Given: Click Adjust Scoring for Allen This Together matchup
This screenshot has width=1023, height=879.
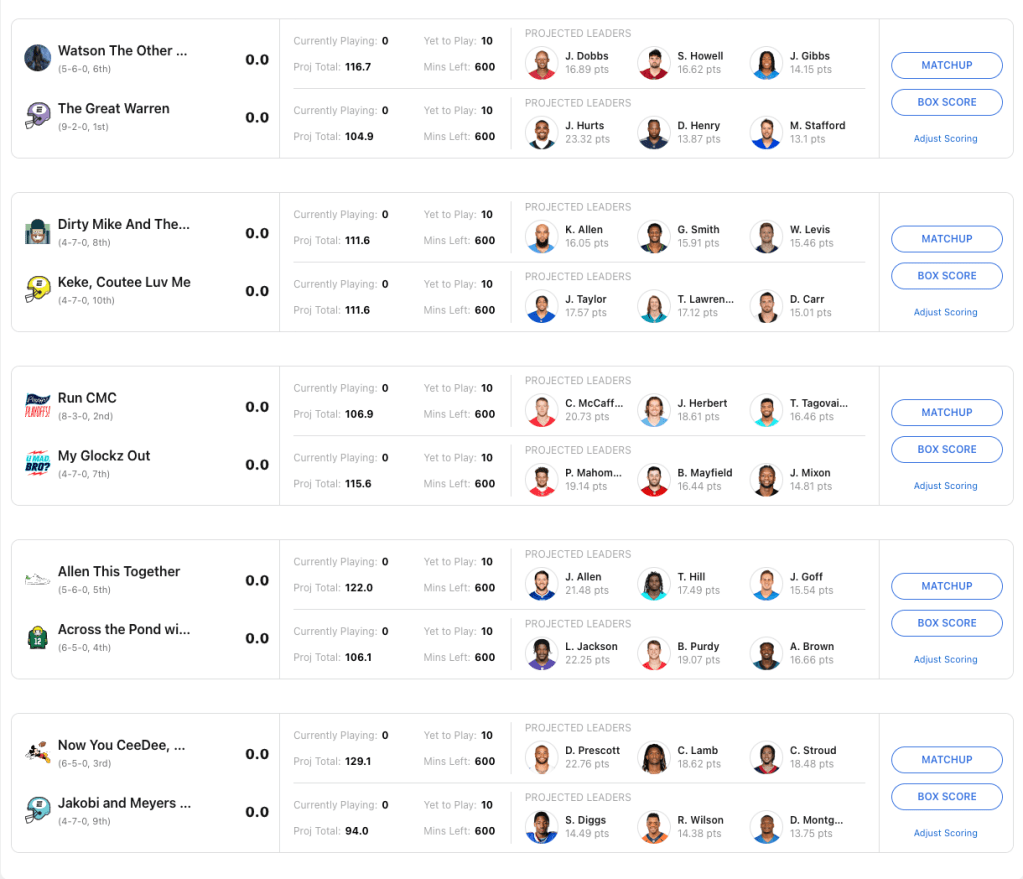Looking at the screenshot, I should [x=945, y=660].
